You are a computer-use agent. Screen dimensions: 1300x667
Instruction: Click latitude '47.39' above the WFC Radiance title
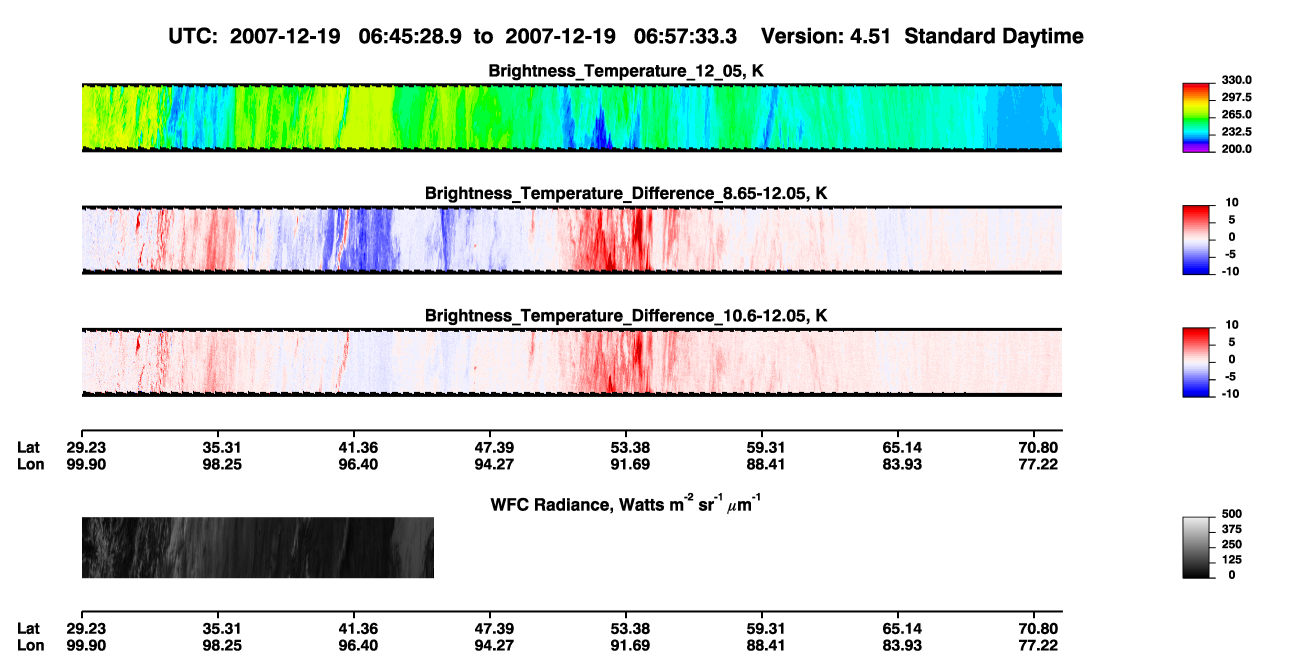point(495,447)
